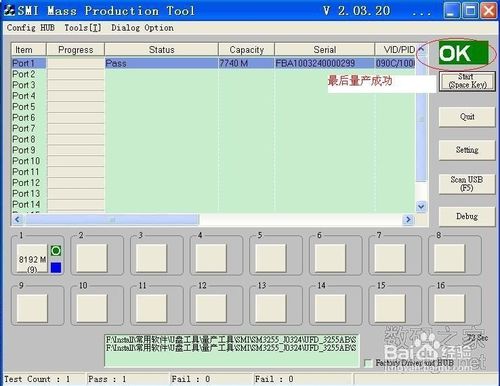
Task: Click the green OK status indicator
Action: click(463, 53)
